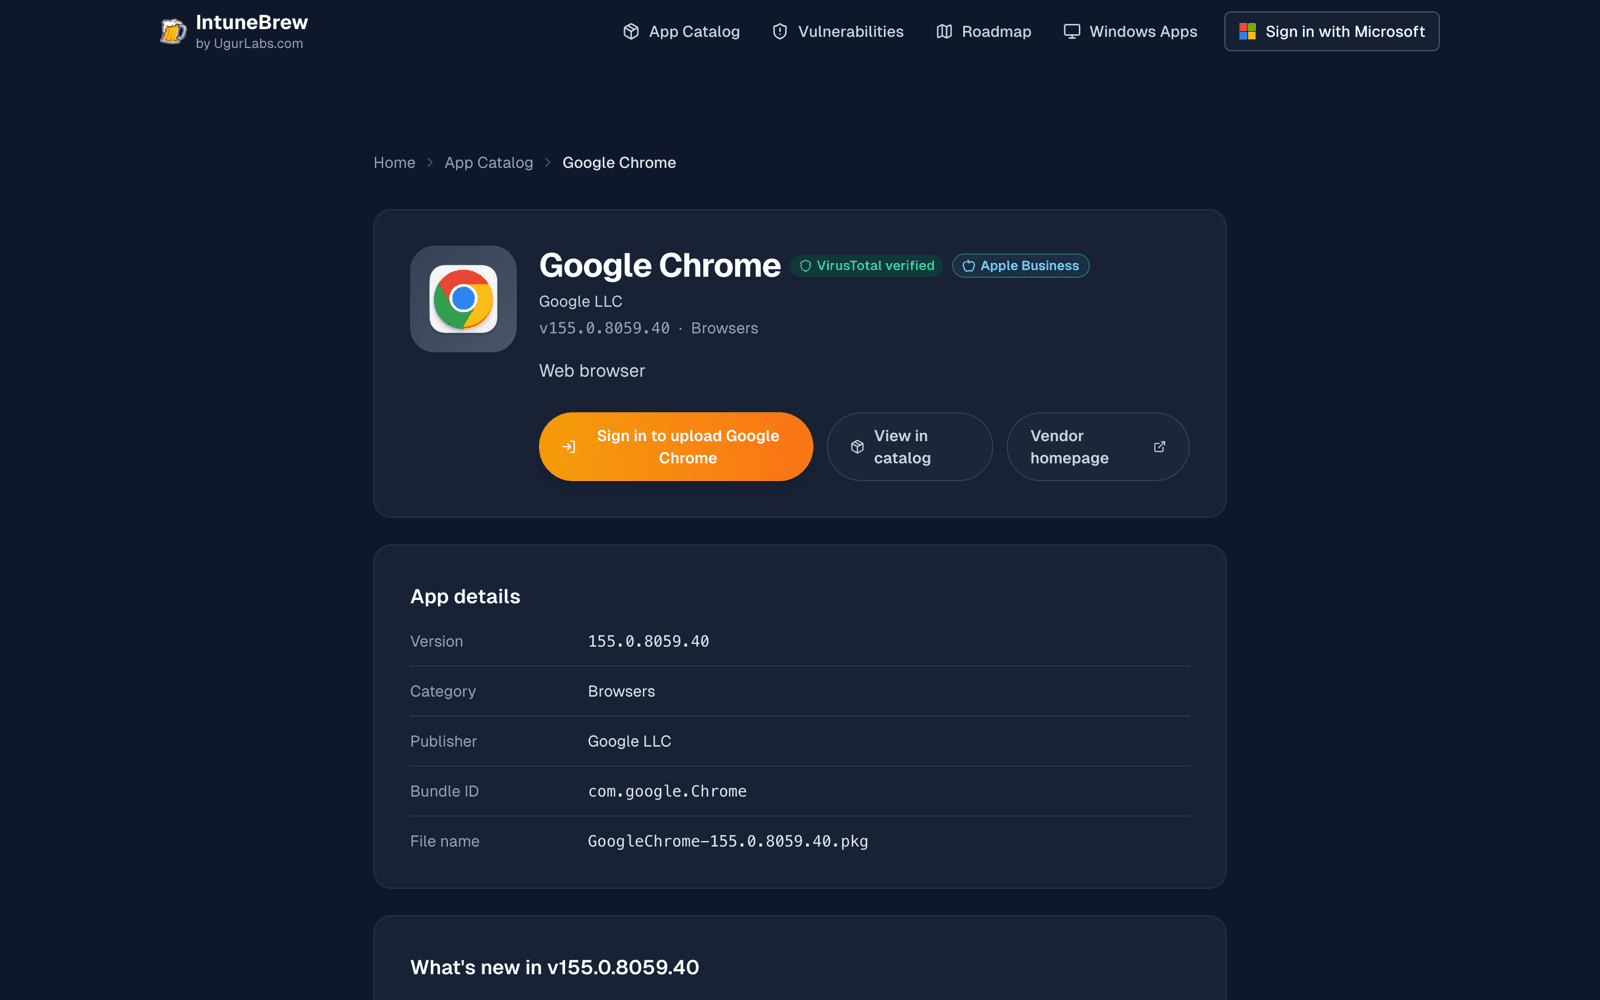Click the cube icon in View in catalog
Viewport: 1600px width, 1000px height.
tap(857, 447)
